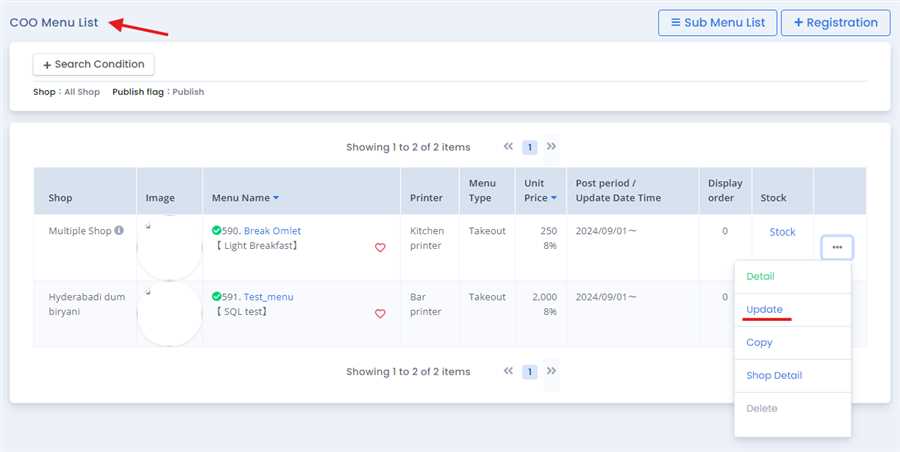Go to next page in bottom pagination
Viewport: 900px width, 452px height.
click(551, 371)
